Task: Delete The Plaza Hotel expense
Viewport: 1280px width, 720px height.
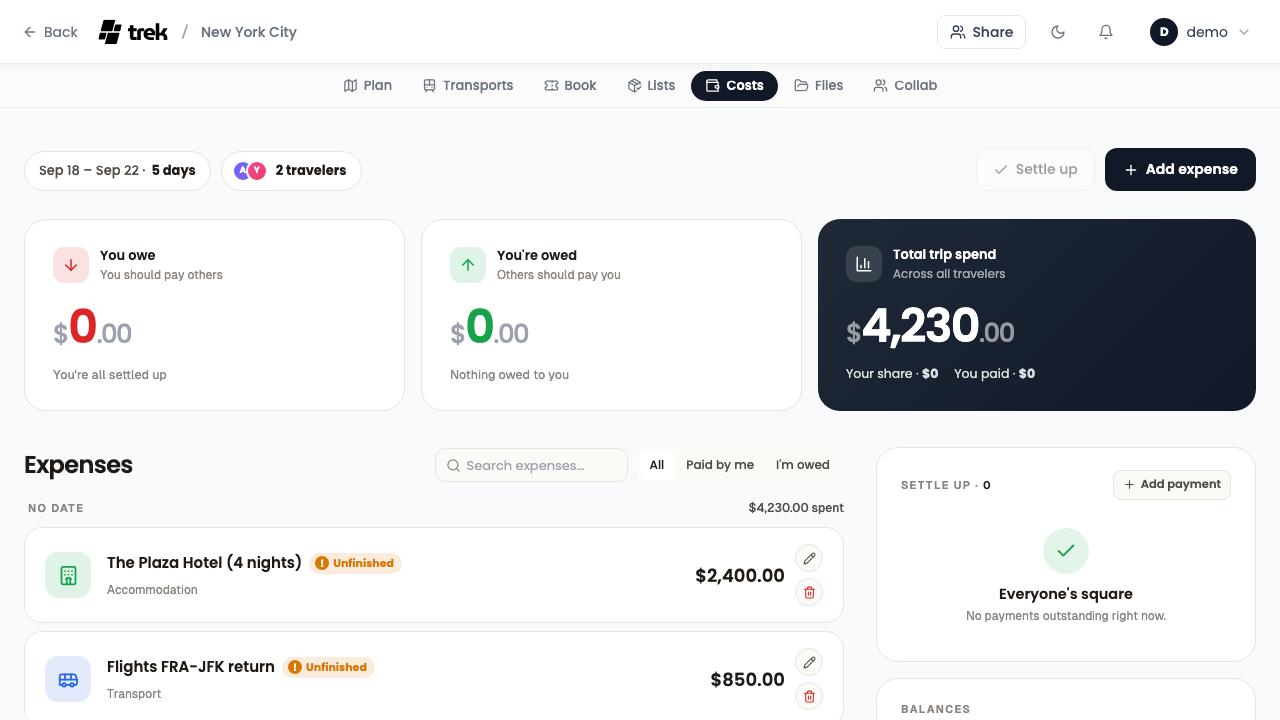Action: point(809,592)
